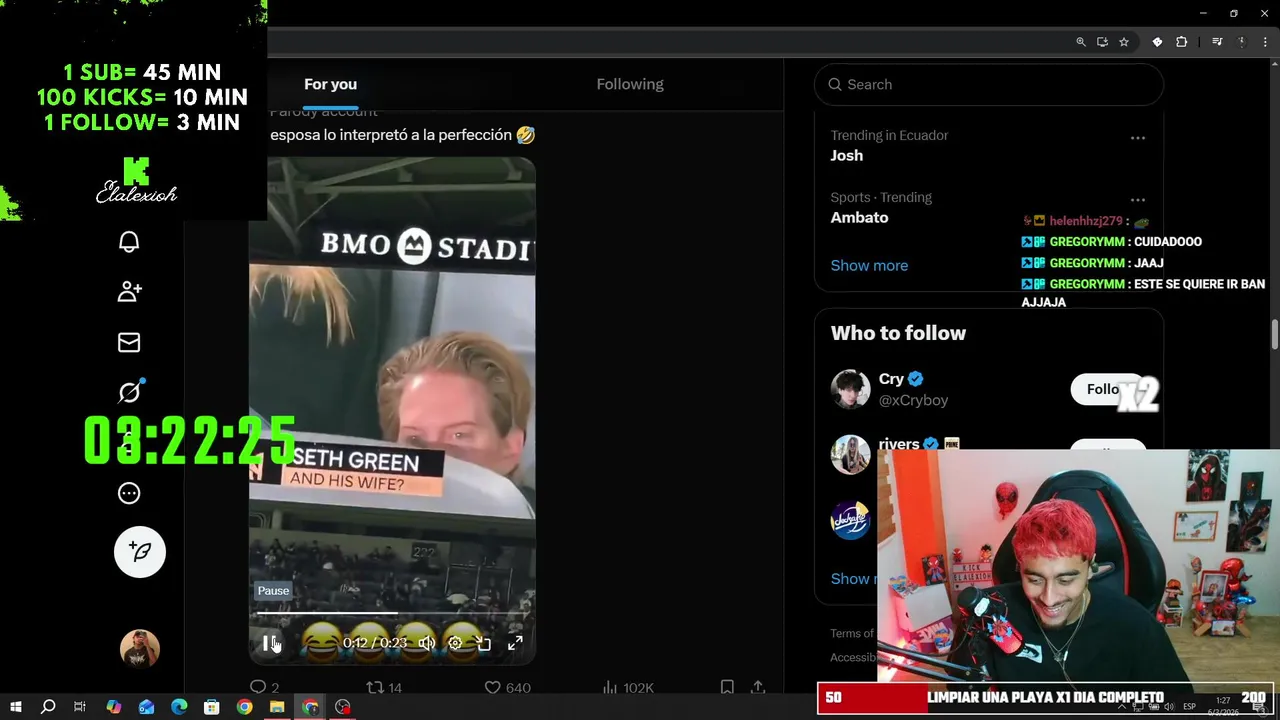This screenshot has height=720, width=1280.
Task: Open the rivers profile name link
Action: (898, 443)
